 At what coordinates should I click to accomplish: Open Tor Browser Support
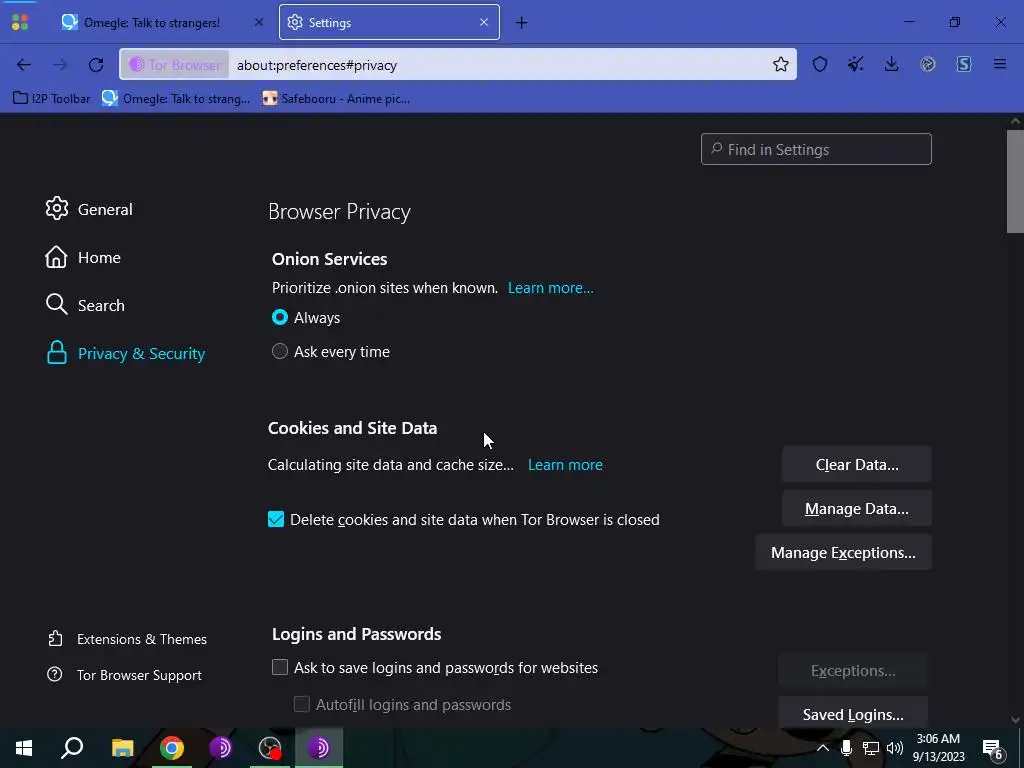[124, 675]
